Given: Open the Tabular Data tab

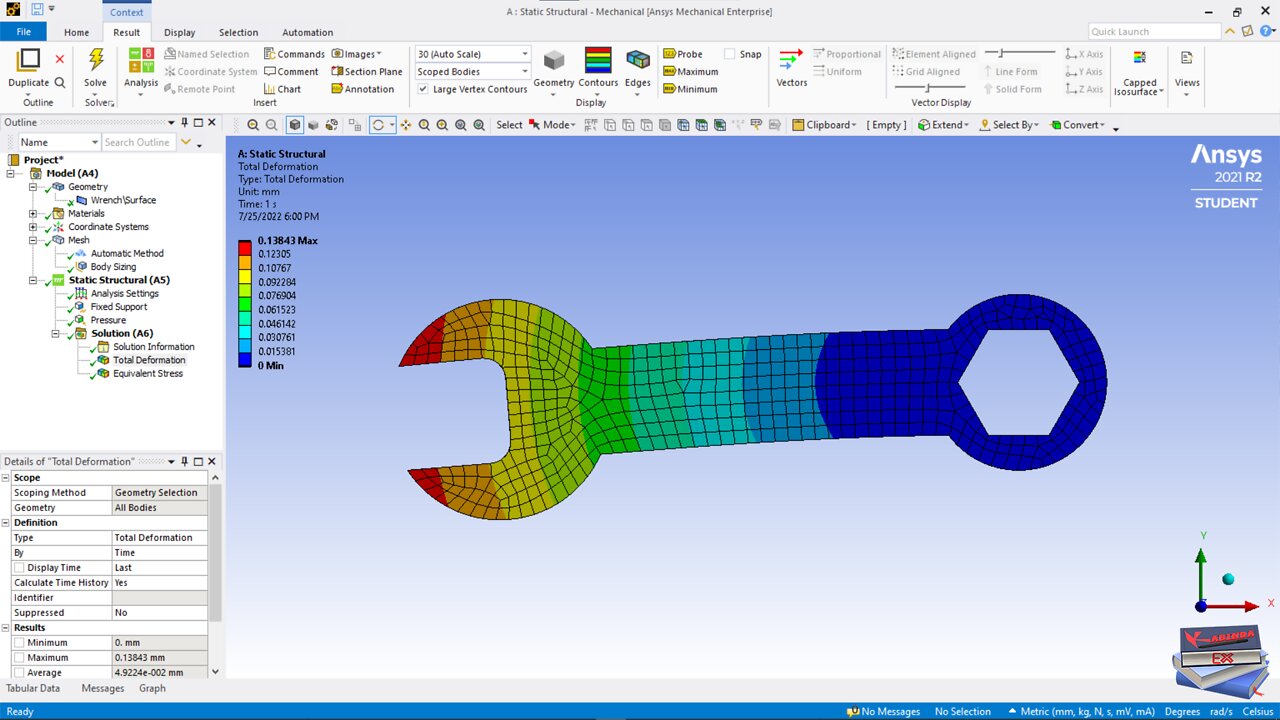Looking at the screenshot, I should click(x=33, y=688).
